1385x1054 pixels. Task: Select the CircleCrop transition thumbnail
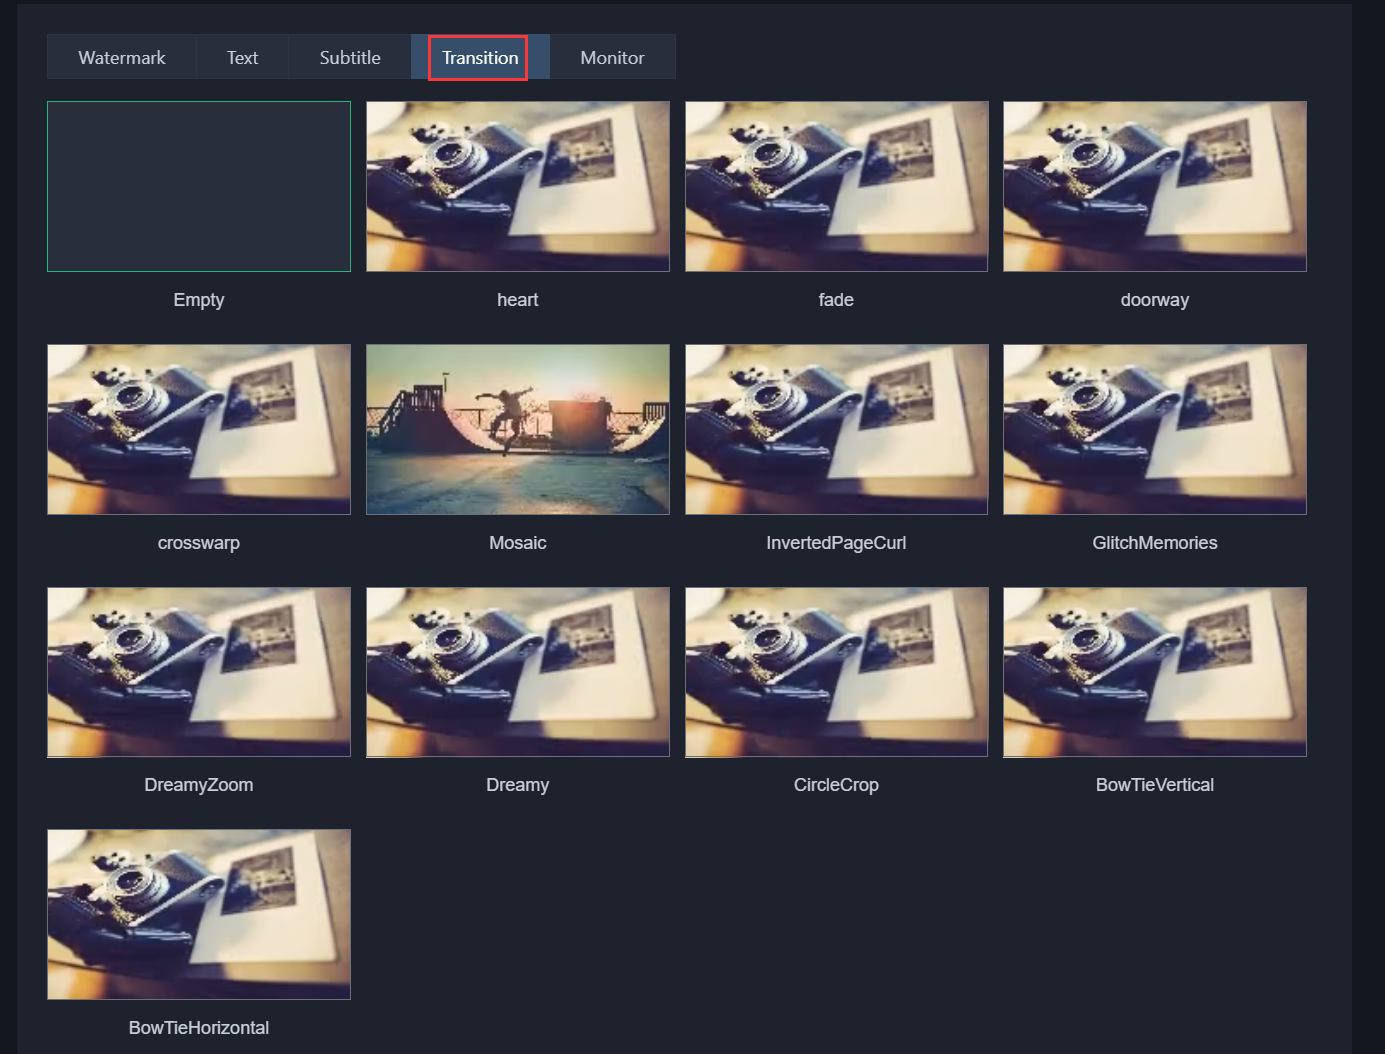(836, 672)
